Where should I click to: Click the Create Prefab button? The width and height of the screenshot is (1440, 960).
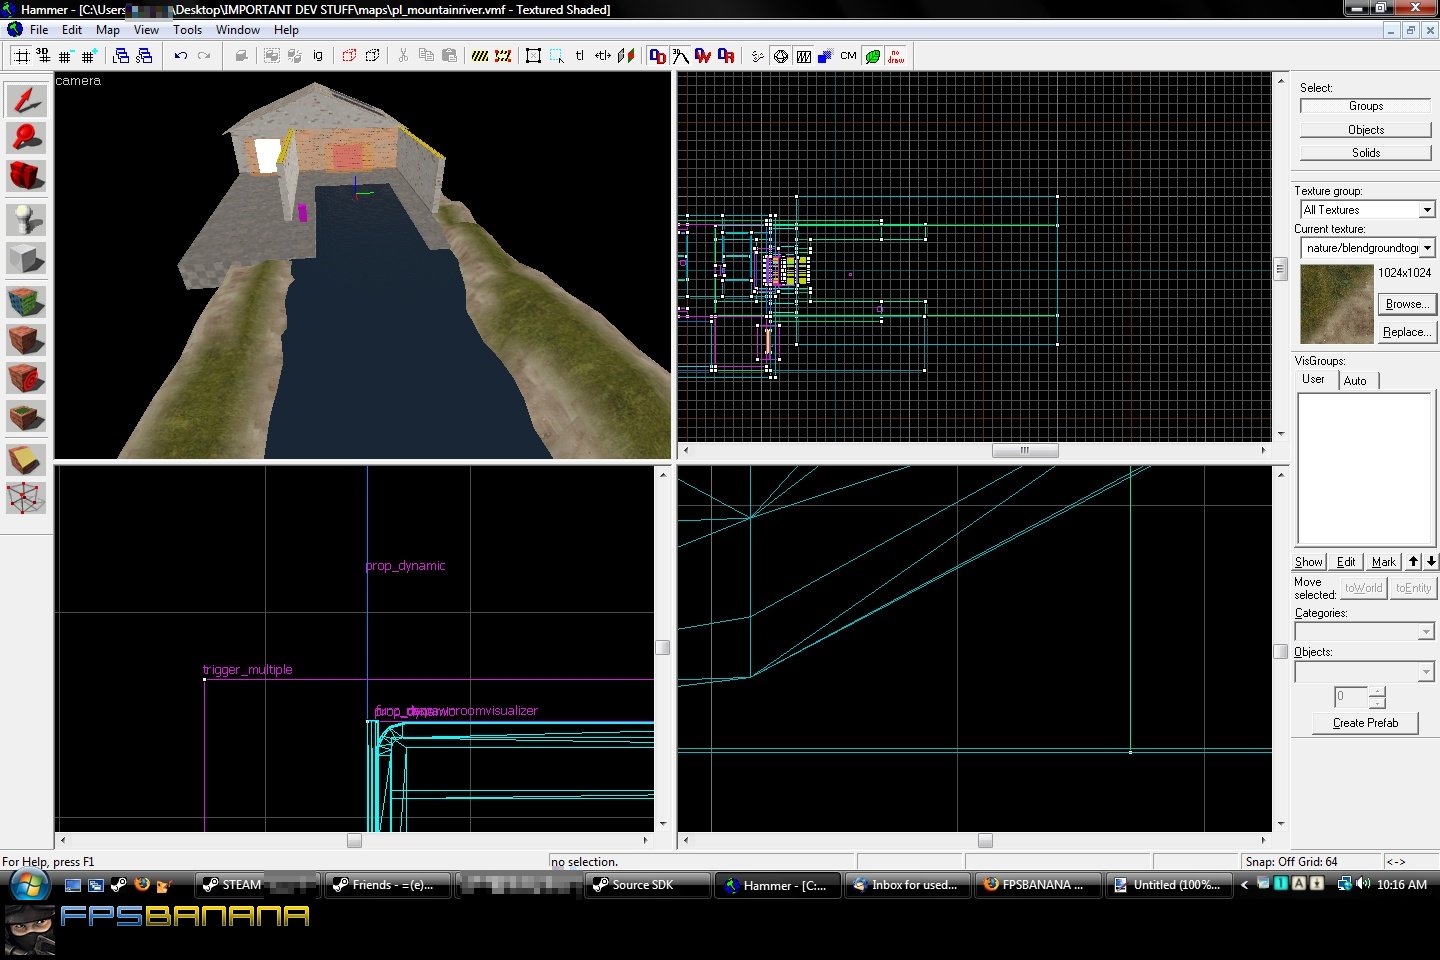tap(1366, 723)
